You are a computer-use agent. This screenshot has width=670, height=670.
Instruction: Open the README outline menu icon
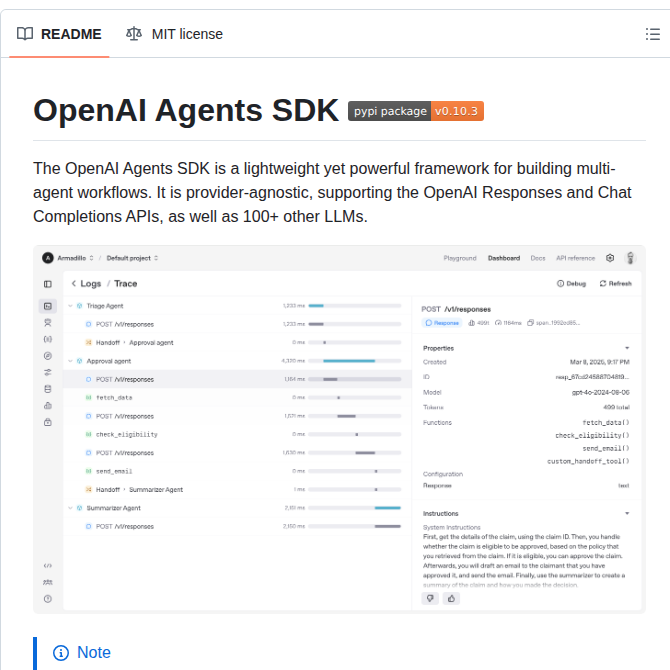[x=652, y=34]
